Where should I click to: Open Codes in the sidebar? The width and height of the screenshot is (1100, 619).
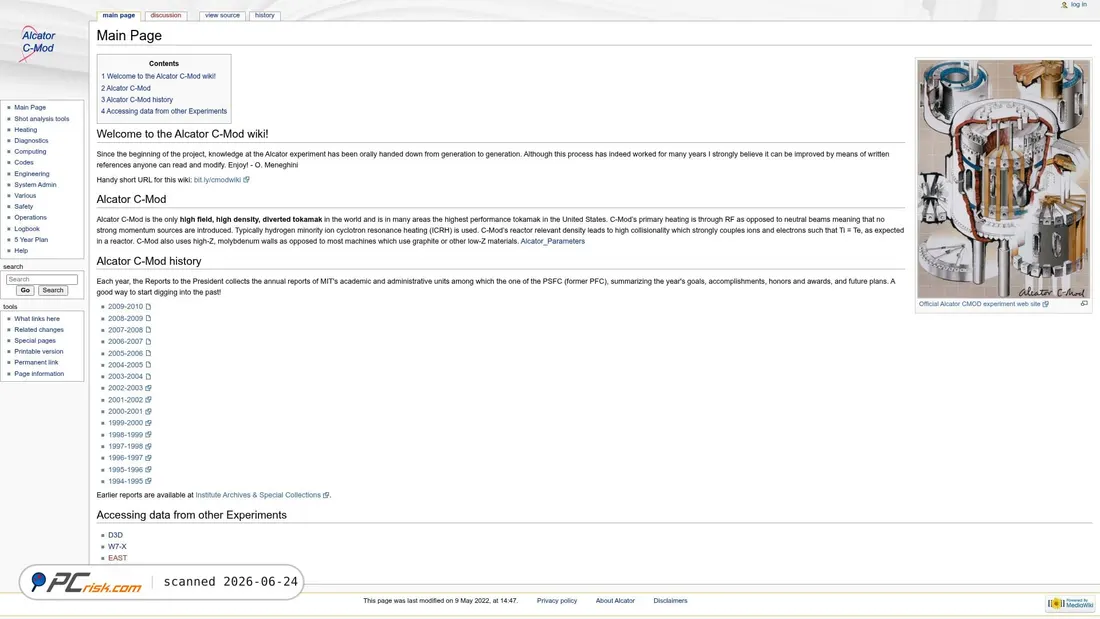tap(24, 162)
